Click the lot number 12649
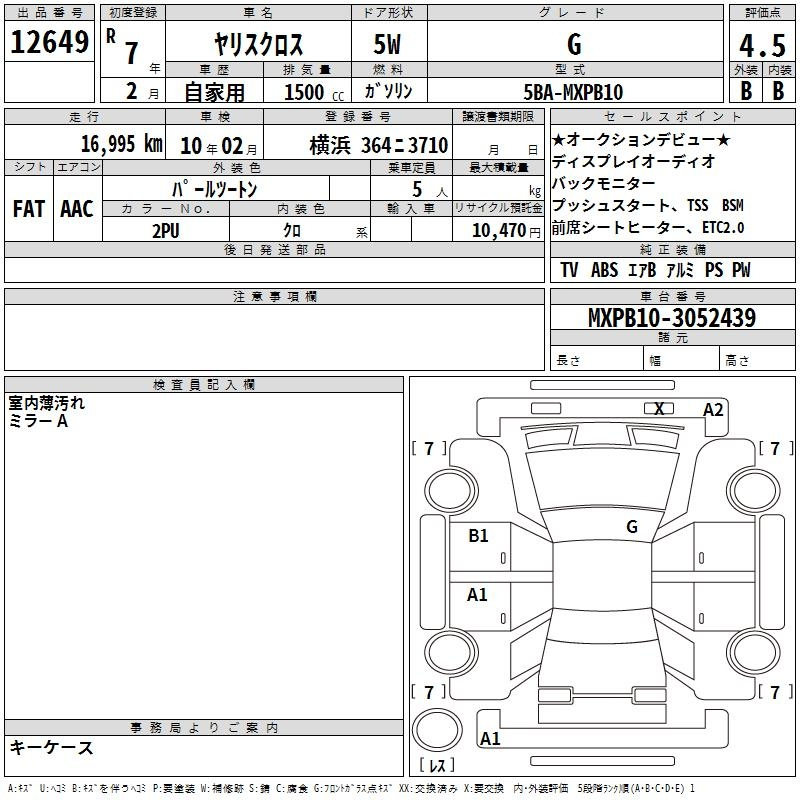Image resolution: width=800 pixels, height=800 pixels. [50, 44]
